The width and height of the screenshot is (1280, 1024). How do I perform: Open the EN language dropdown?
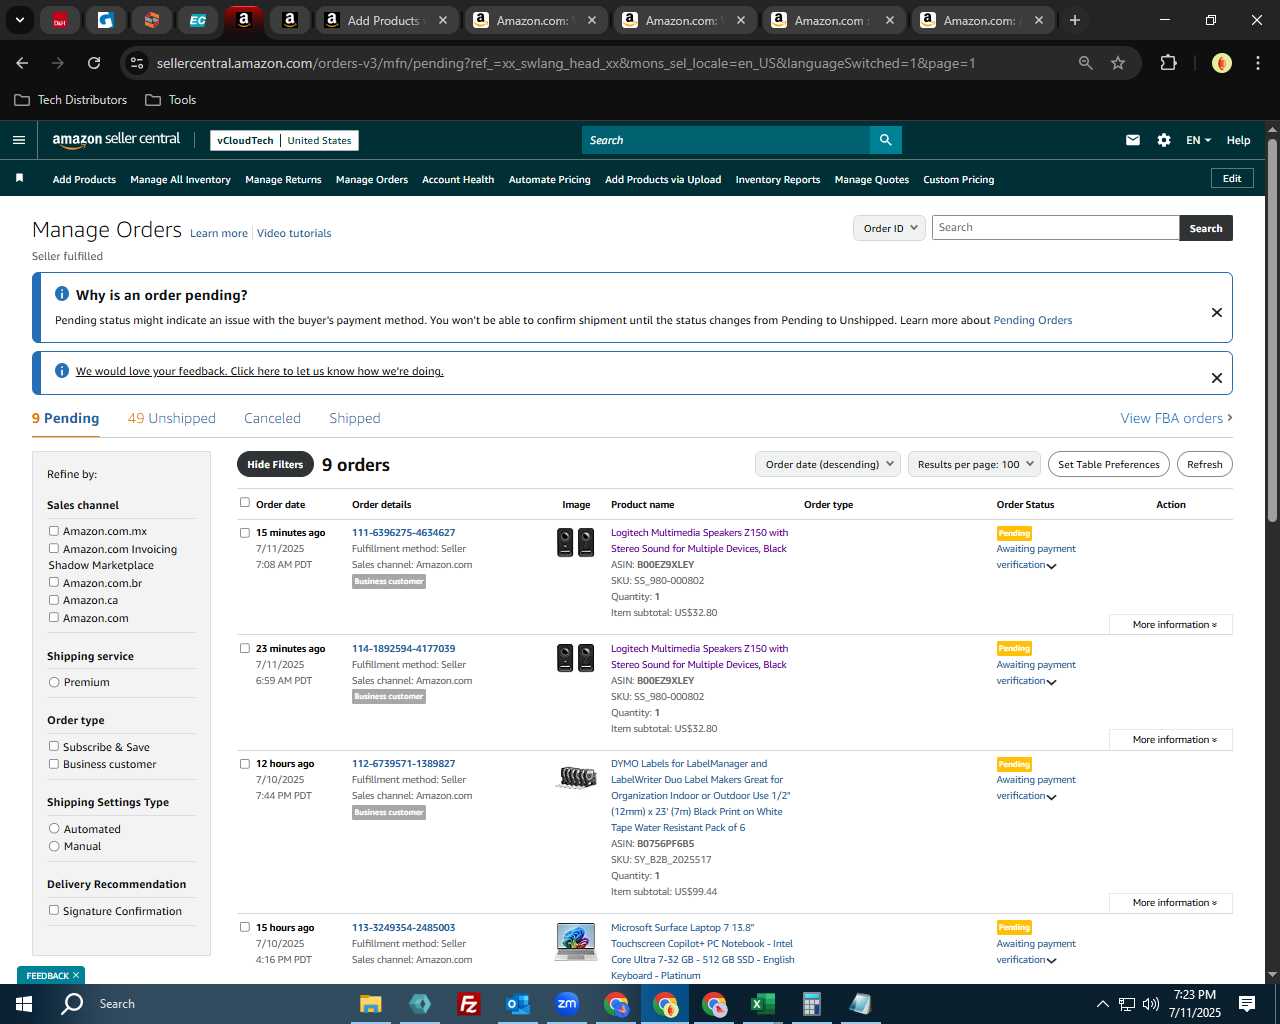click(1198, 140)
